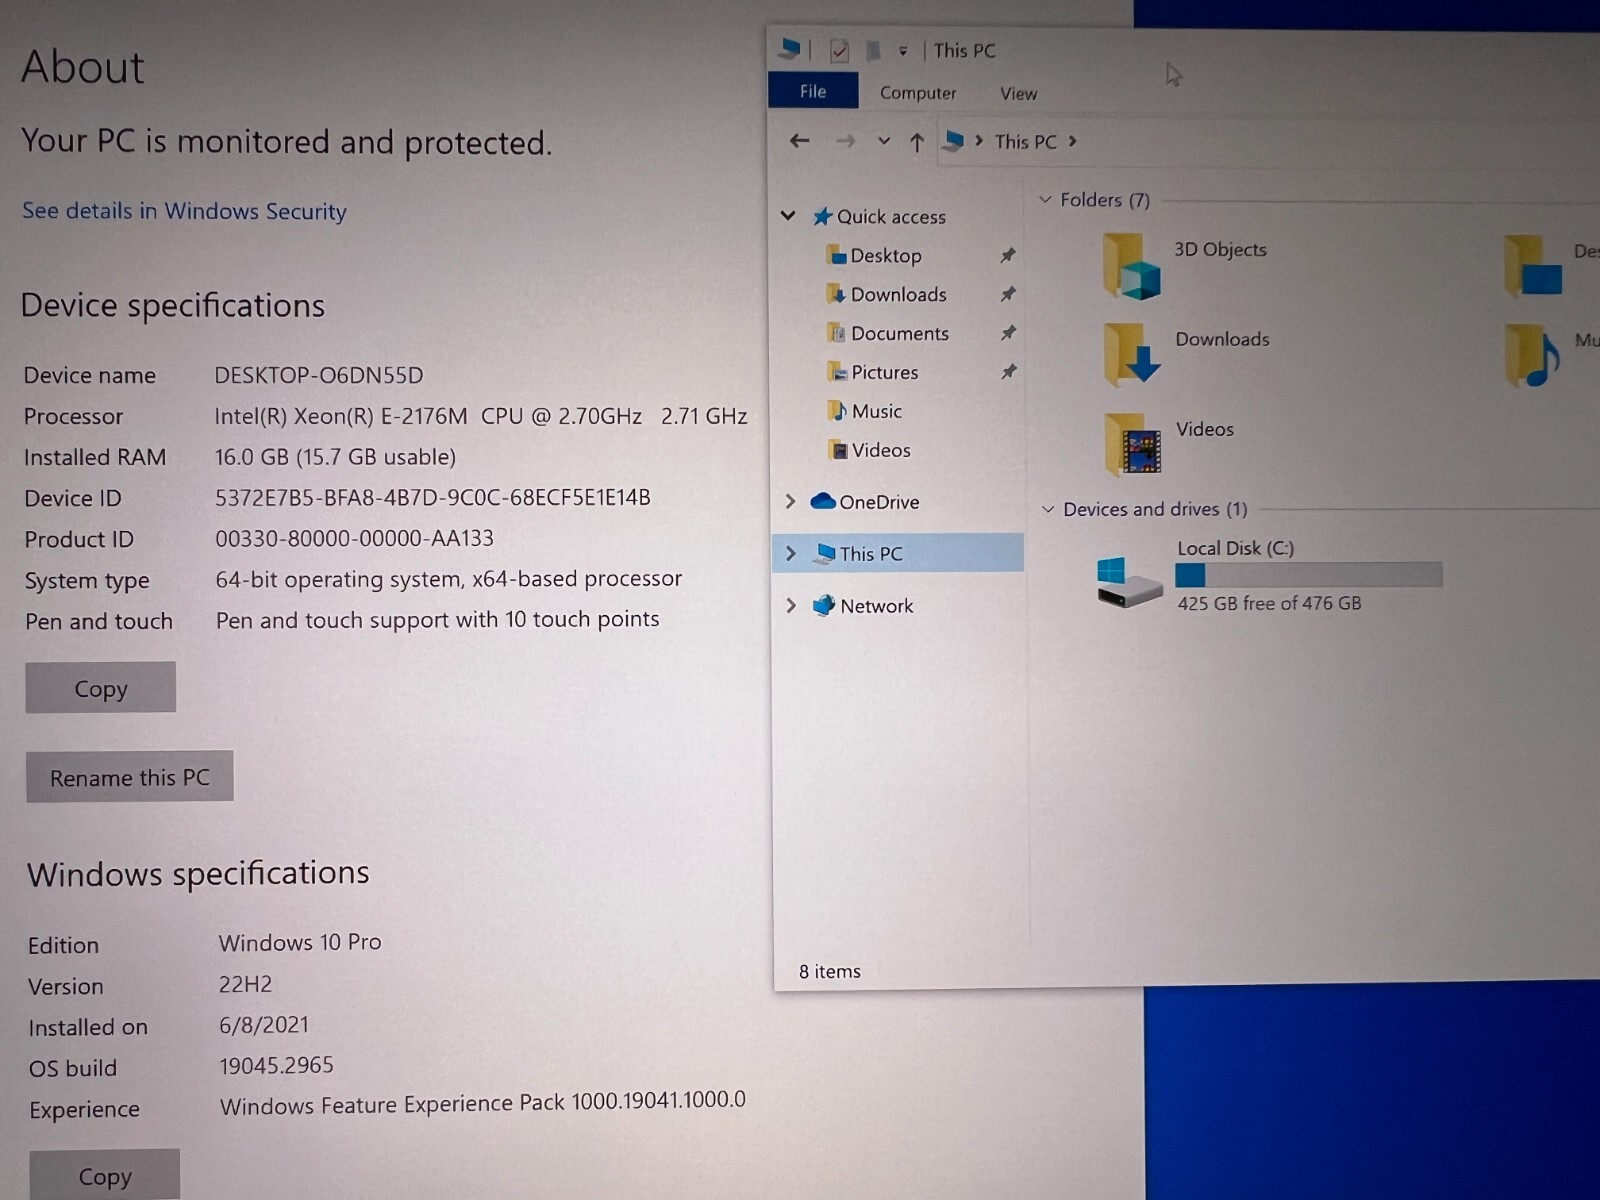This screenshot has width=1600, height=1200.
Task: Open Pictures in Quick access
Action: tap(885, 372)
